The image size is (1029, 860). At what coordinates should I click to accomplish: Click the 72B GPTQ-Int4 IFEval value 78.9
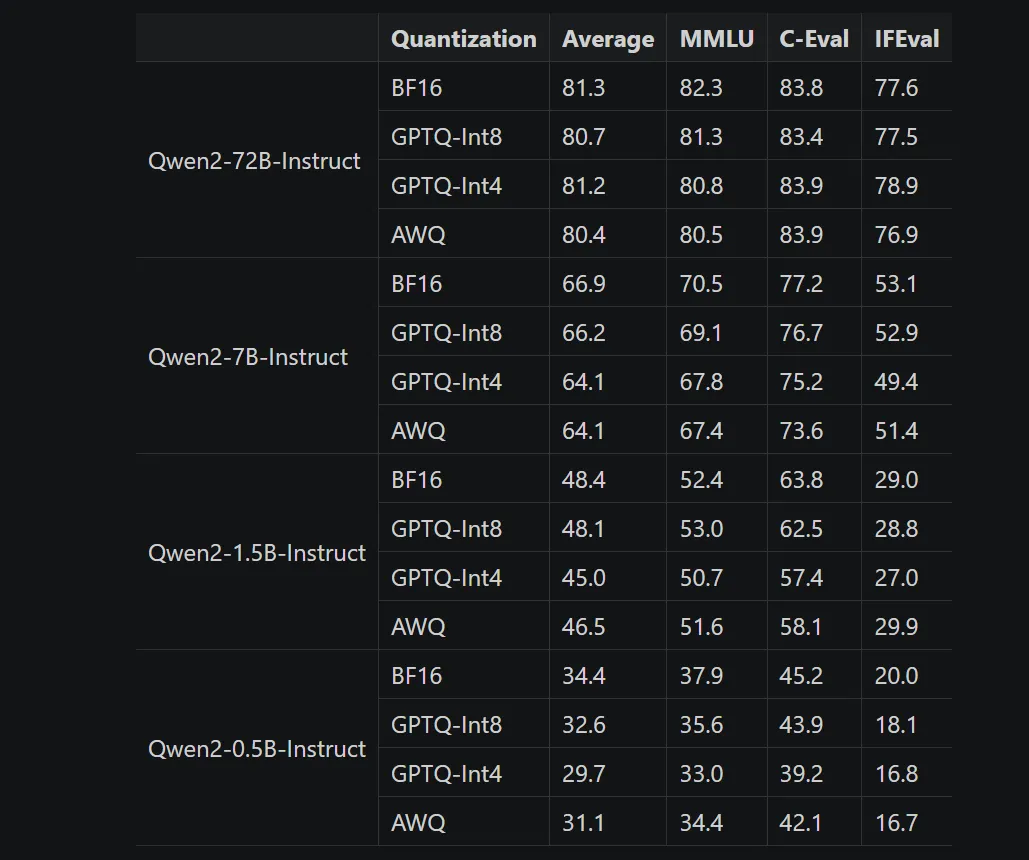[896, 186]
